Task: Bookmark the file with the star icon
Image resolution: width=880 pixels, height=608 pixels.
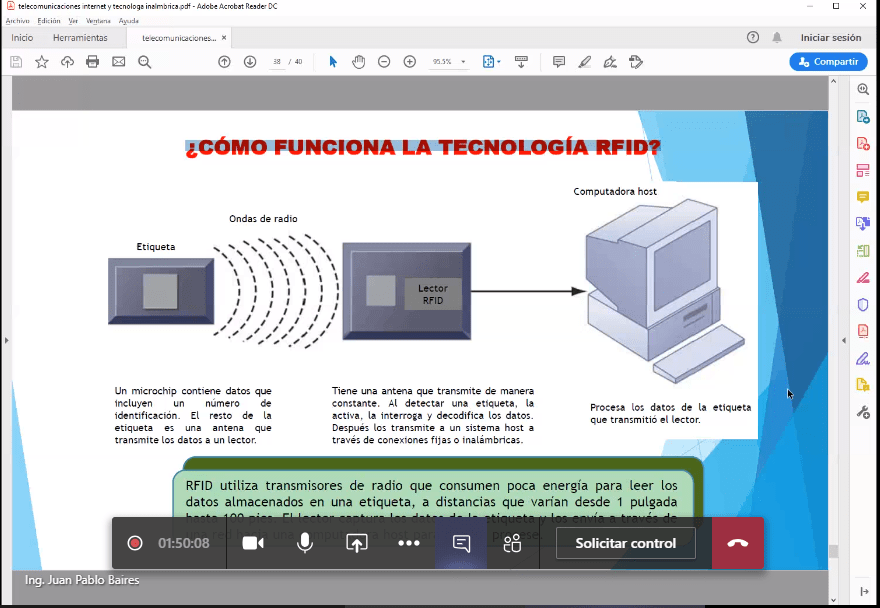Action: tap(42, 62)
